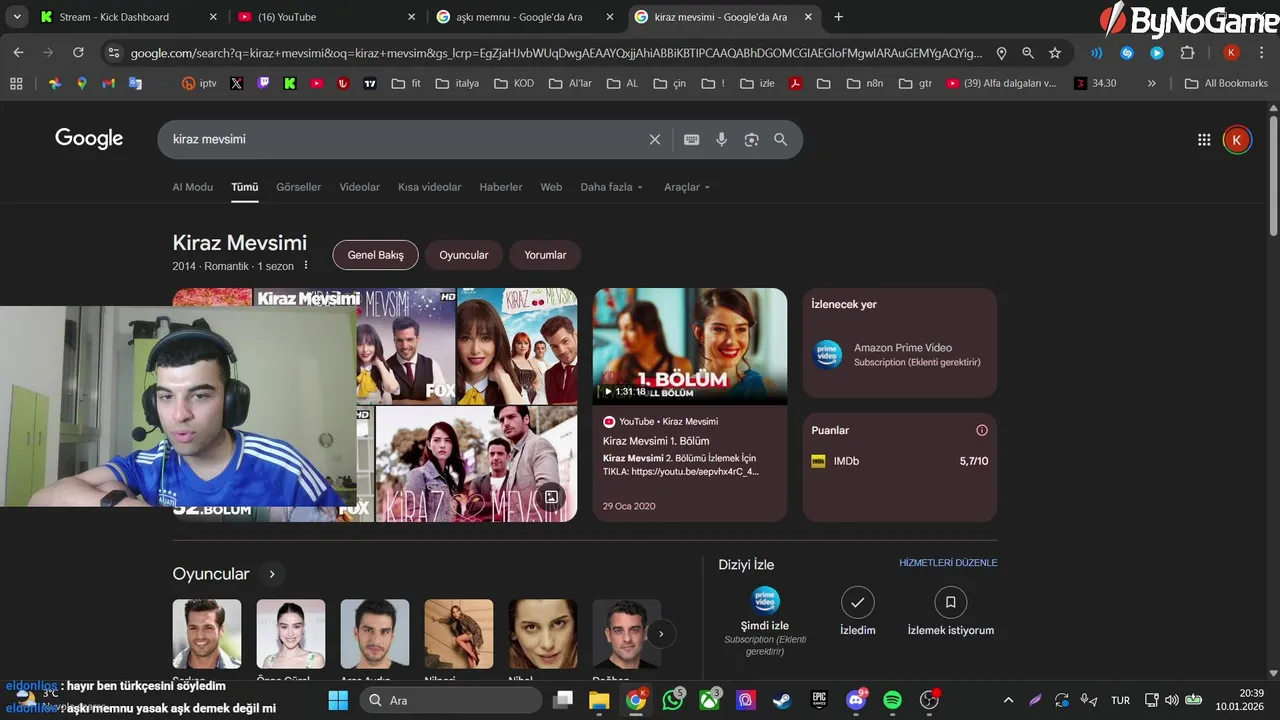Select the Yorumlar chip
The image size is (1280, 720).
tap(545, 255)
